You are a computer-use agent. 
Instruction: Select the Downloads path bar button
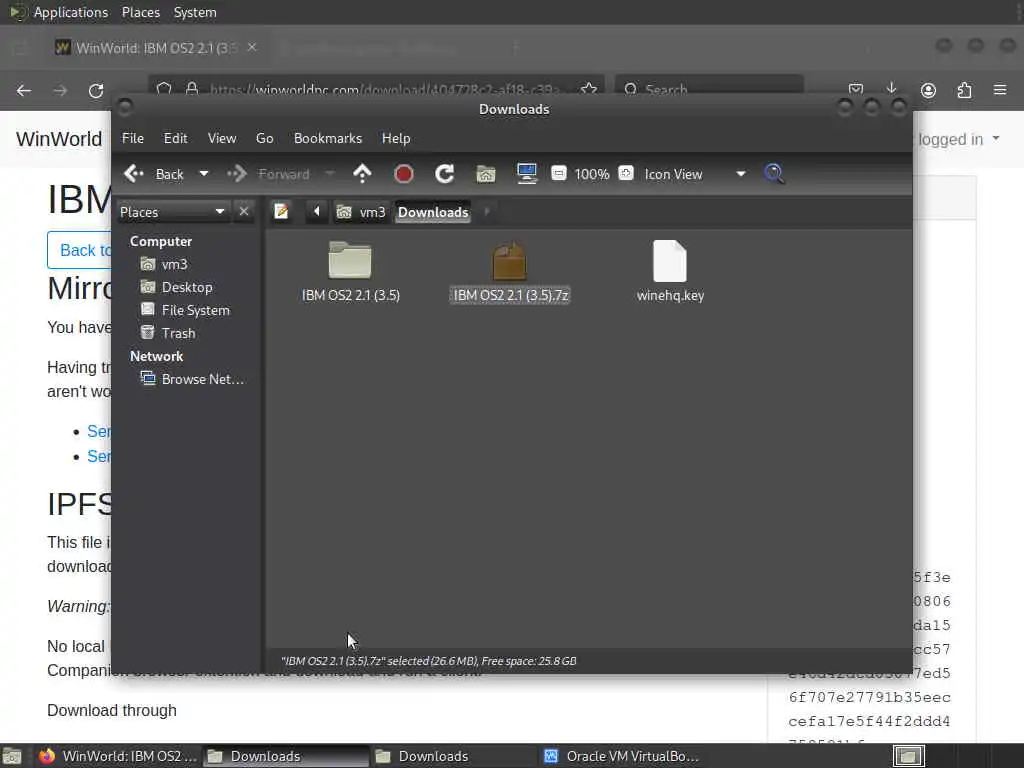click(x=433, y=212)
